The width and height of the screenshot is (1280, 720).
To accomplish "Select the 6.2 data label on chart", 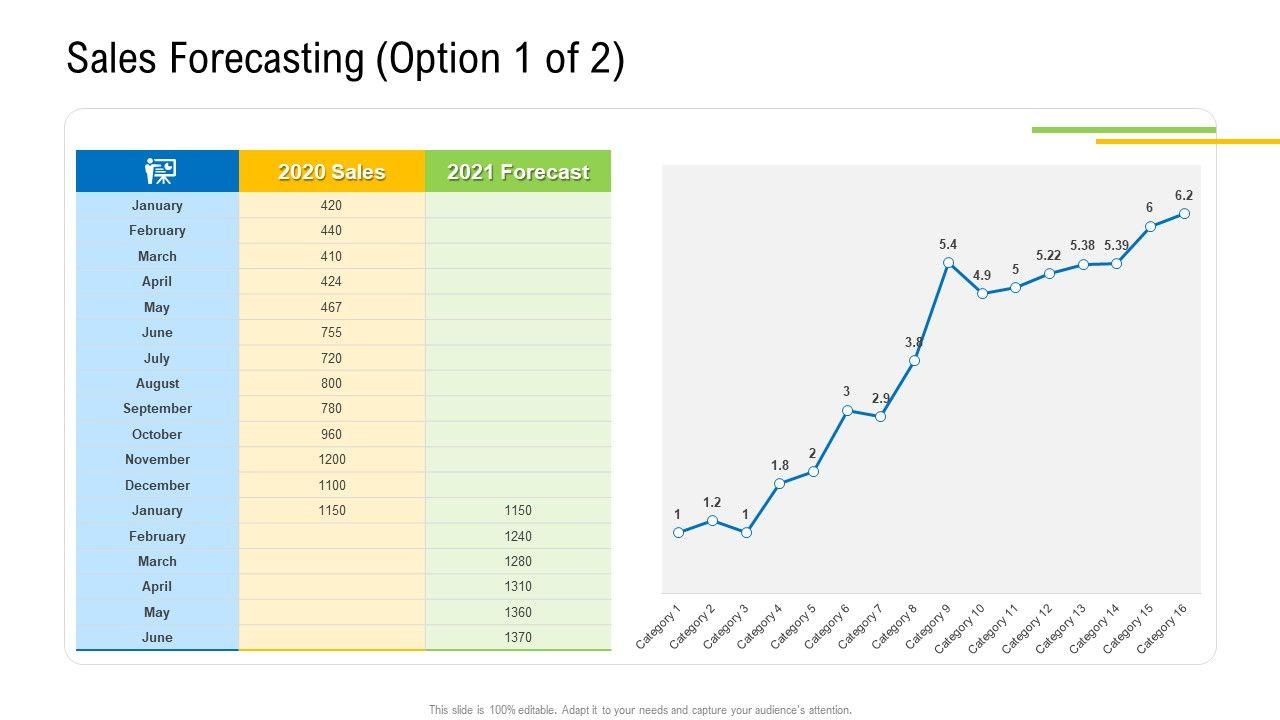I will pos(1184,196).
